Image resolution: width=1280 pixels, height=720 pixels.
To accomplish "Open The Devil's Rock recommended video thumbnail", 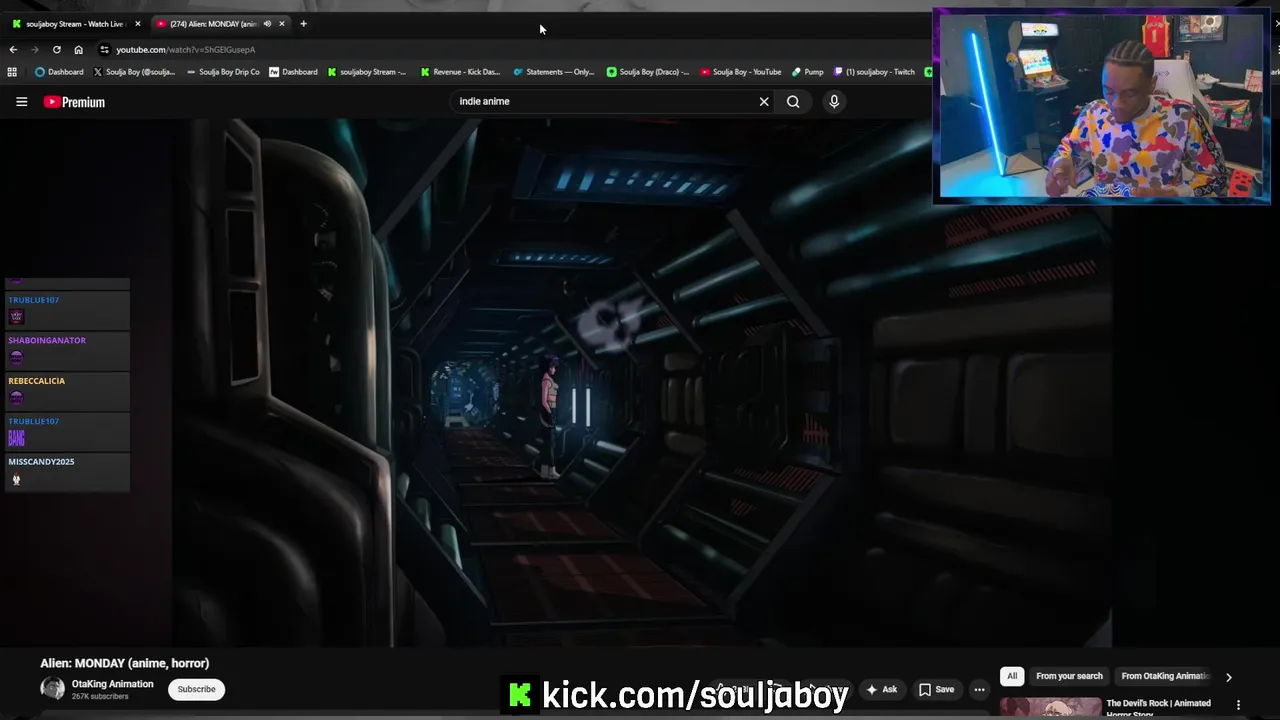I will [1050, 708].
